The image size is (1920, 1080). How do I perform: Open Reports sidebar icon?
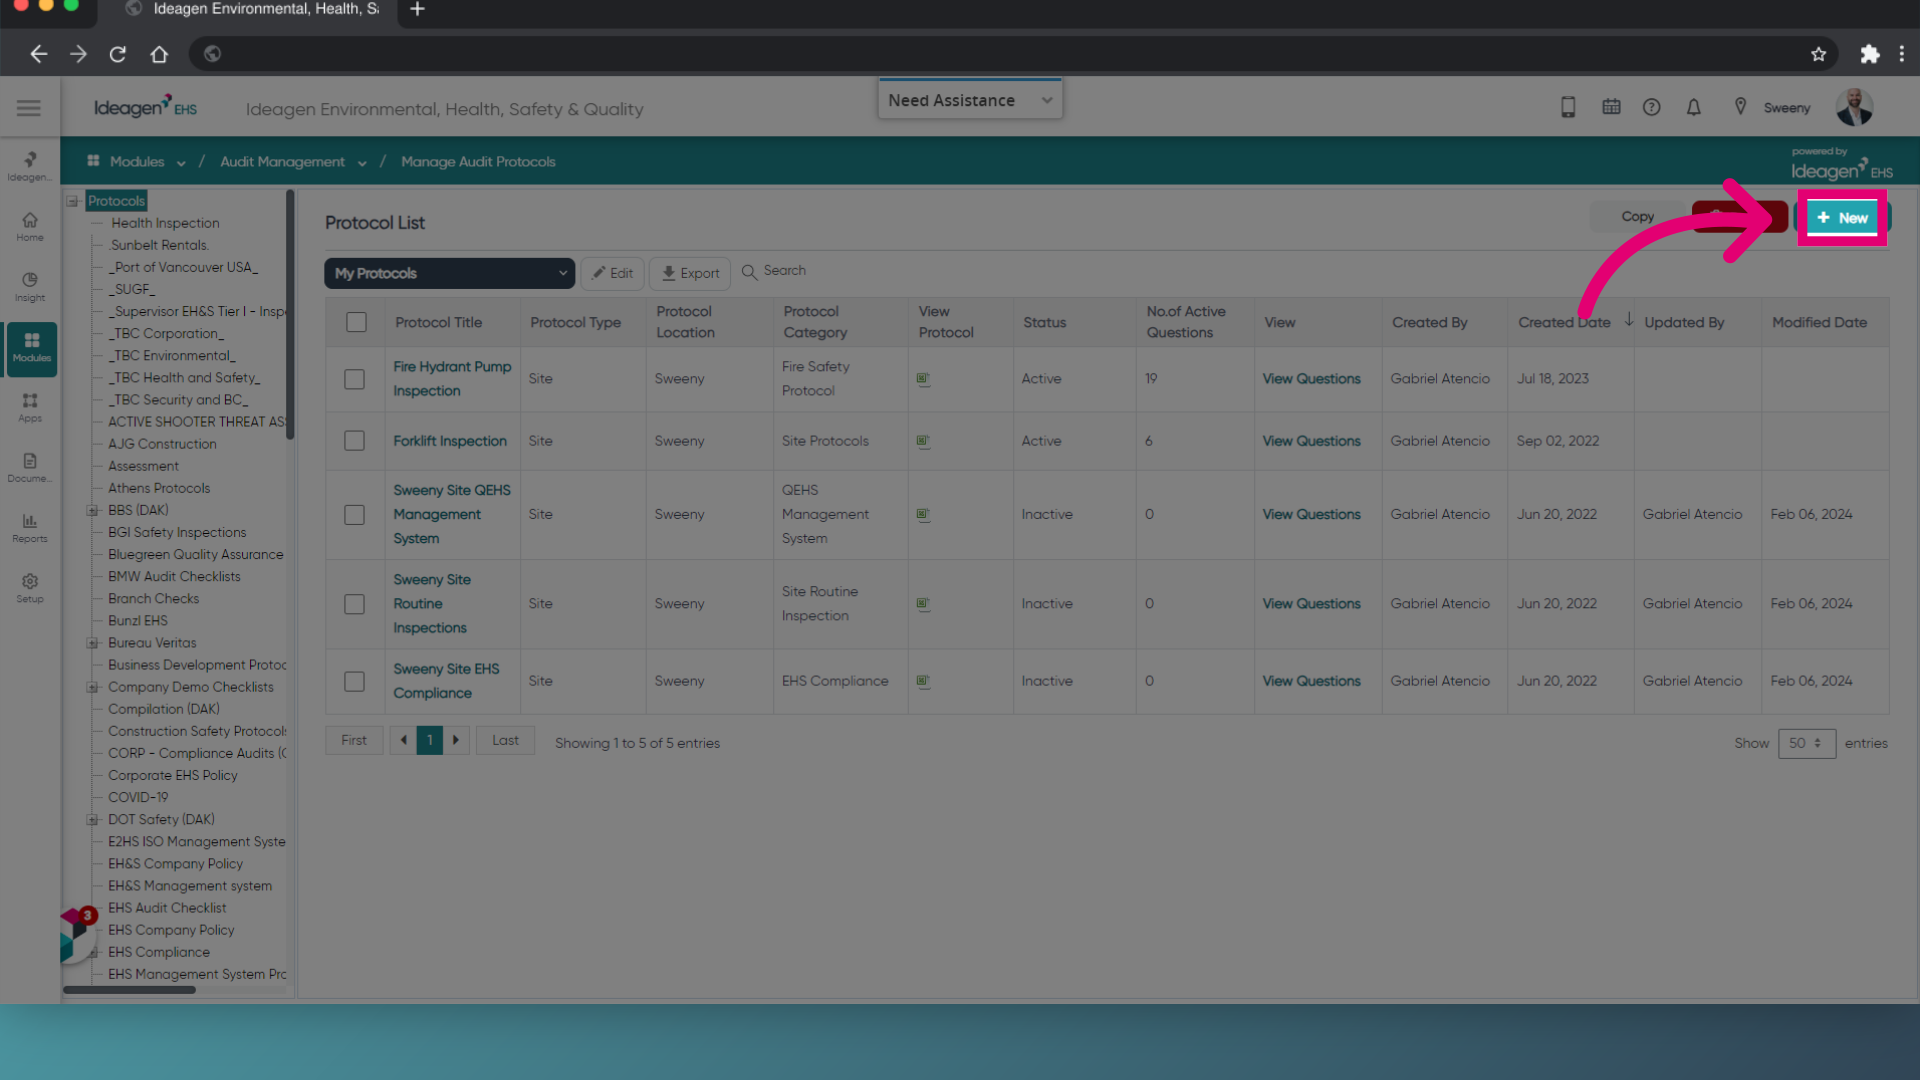(x=30, y=528)
